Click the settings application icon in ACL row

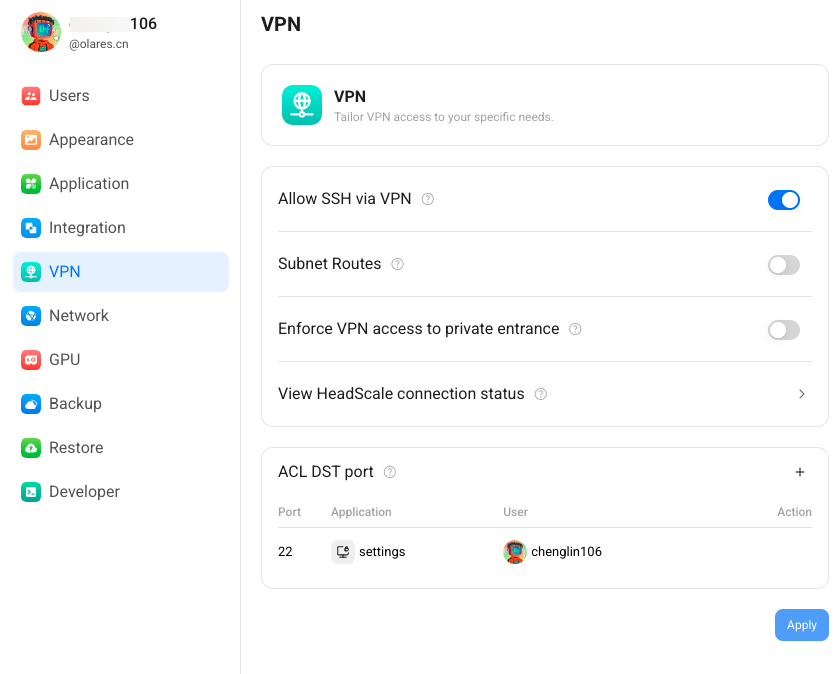pos(341,551)
